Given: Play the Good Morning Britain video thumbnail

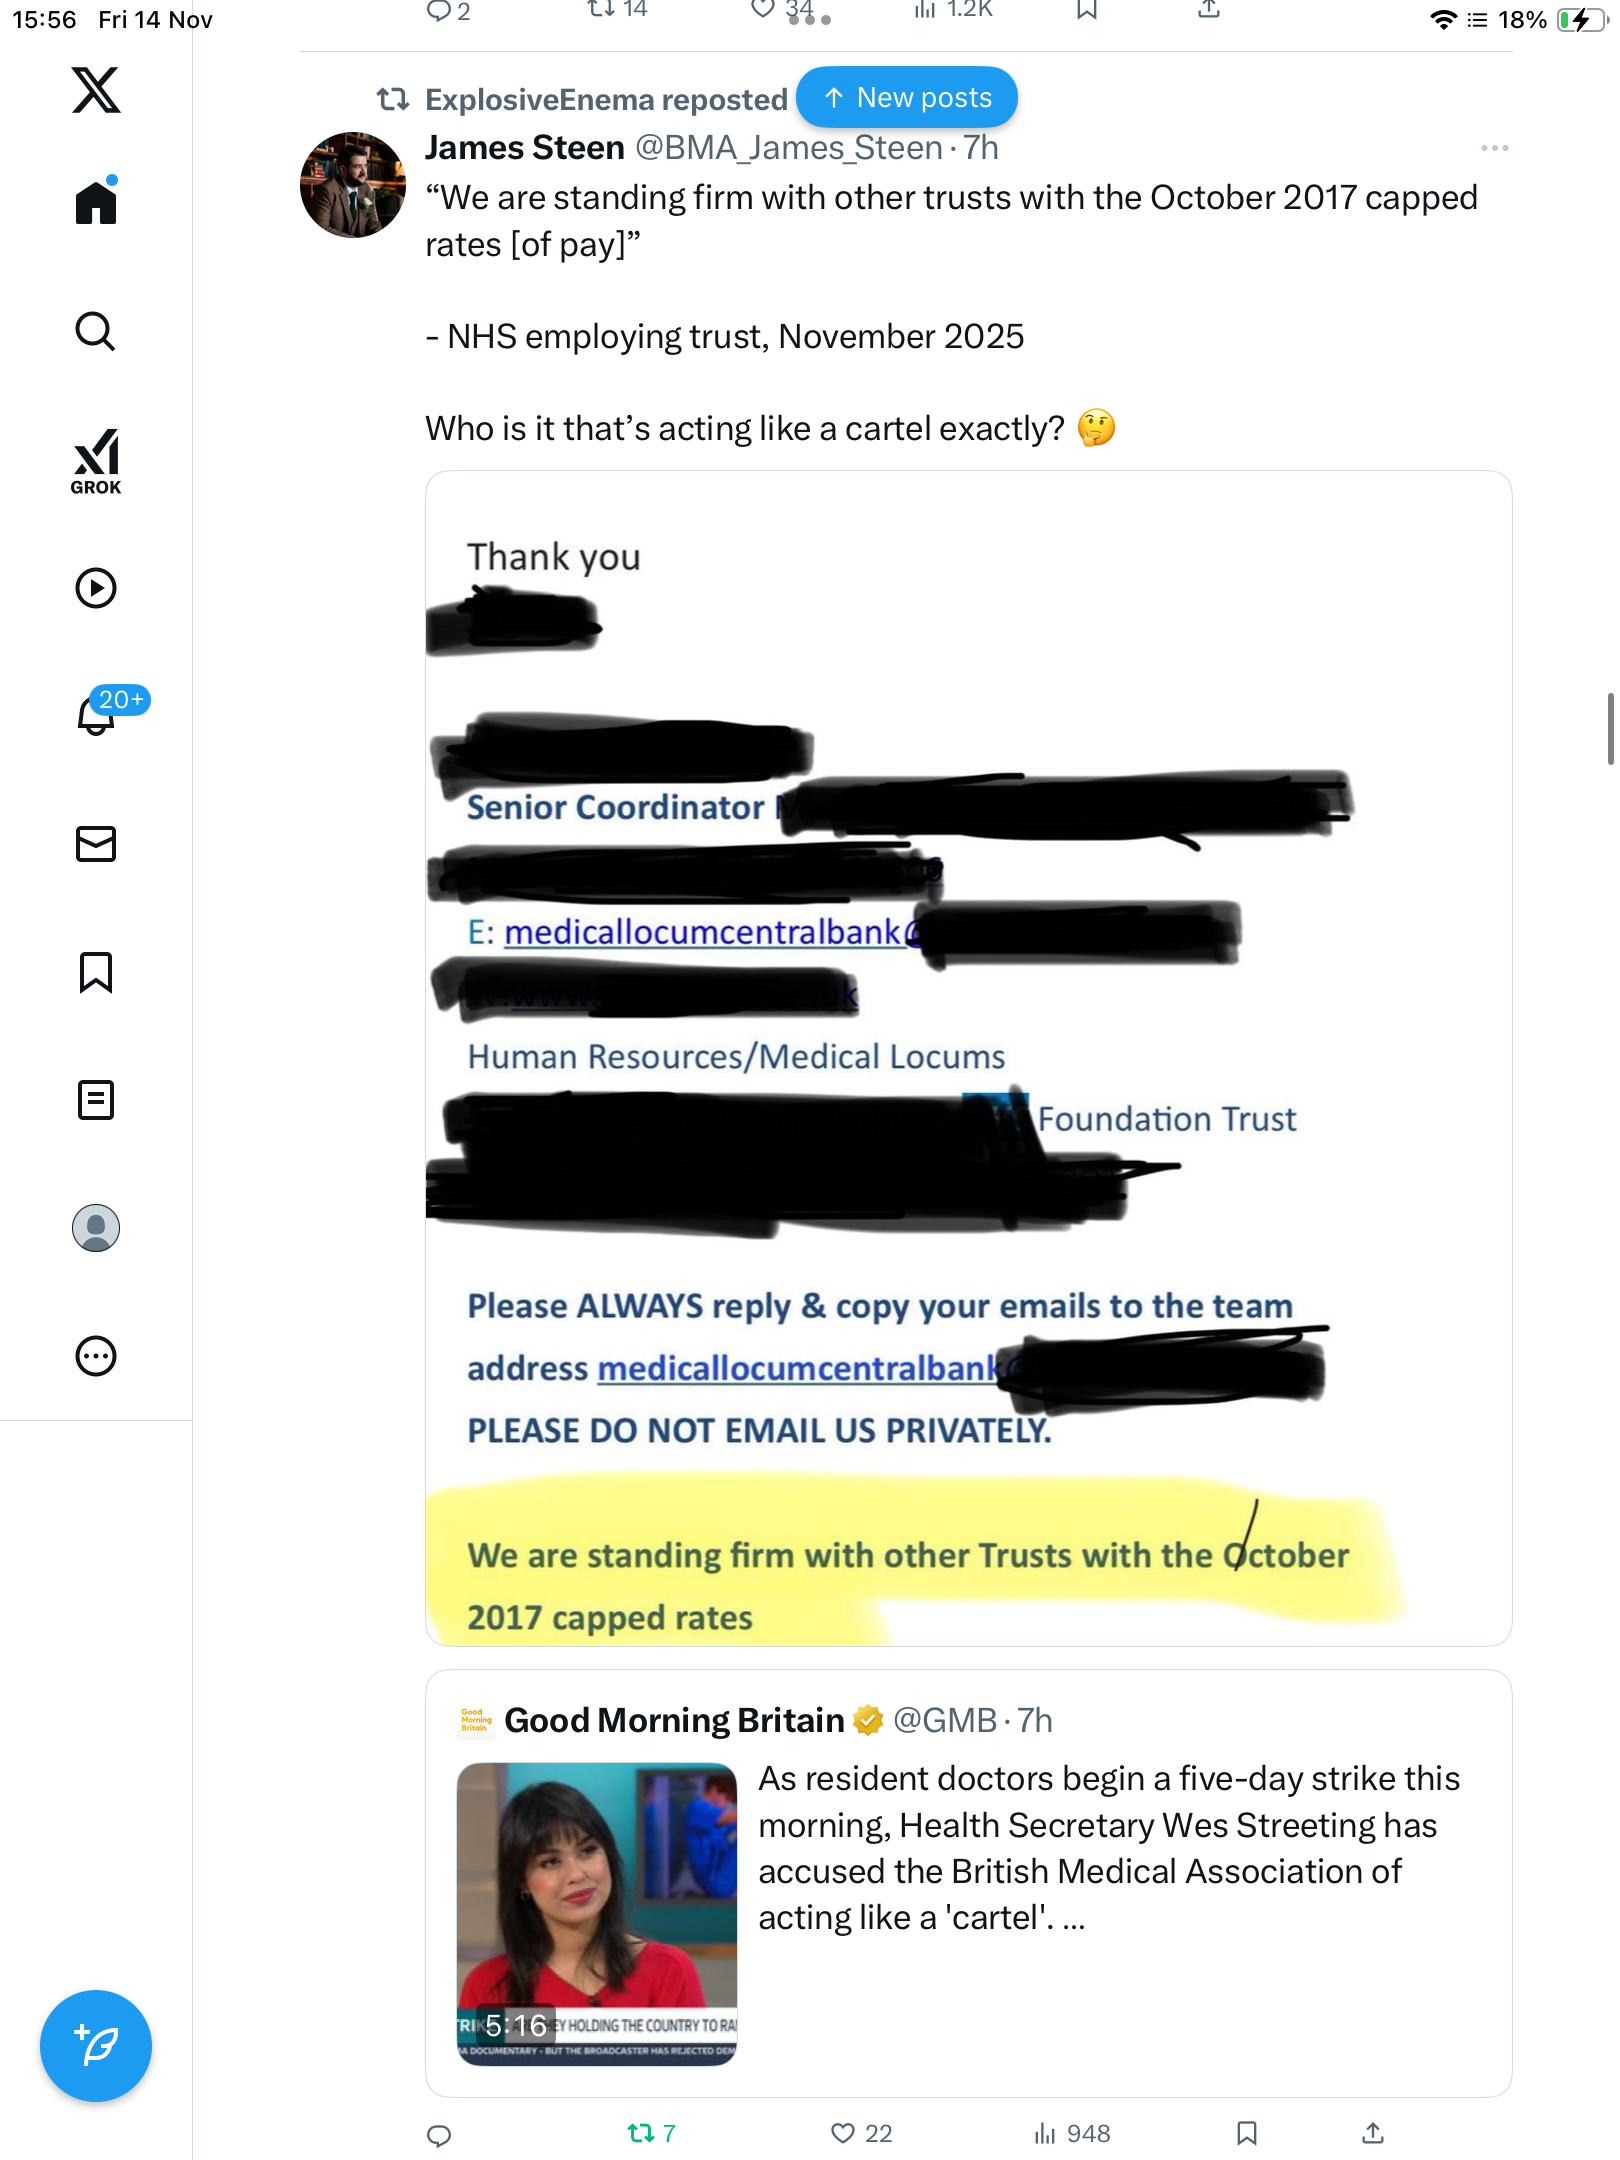Looking at the screenshot, I should (597, 1914).
